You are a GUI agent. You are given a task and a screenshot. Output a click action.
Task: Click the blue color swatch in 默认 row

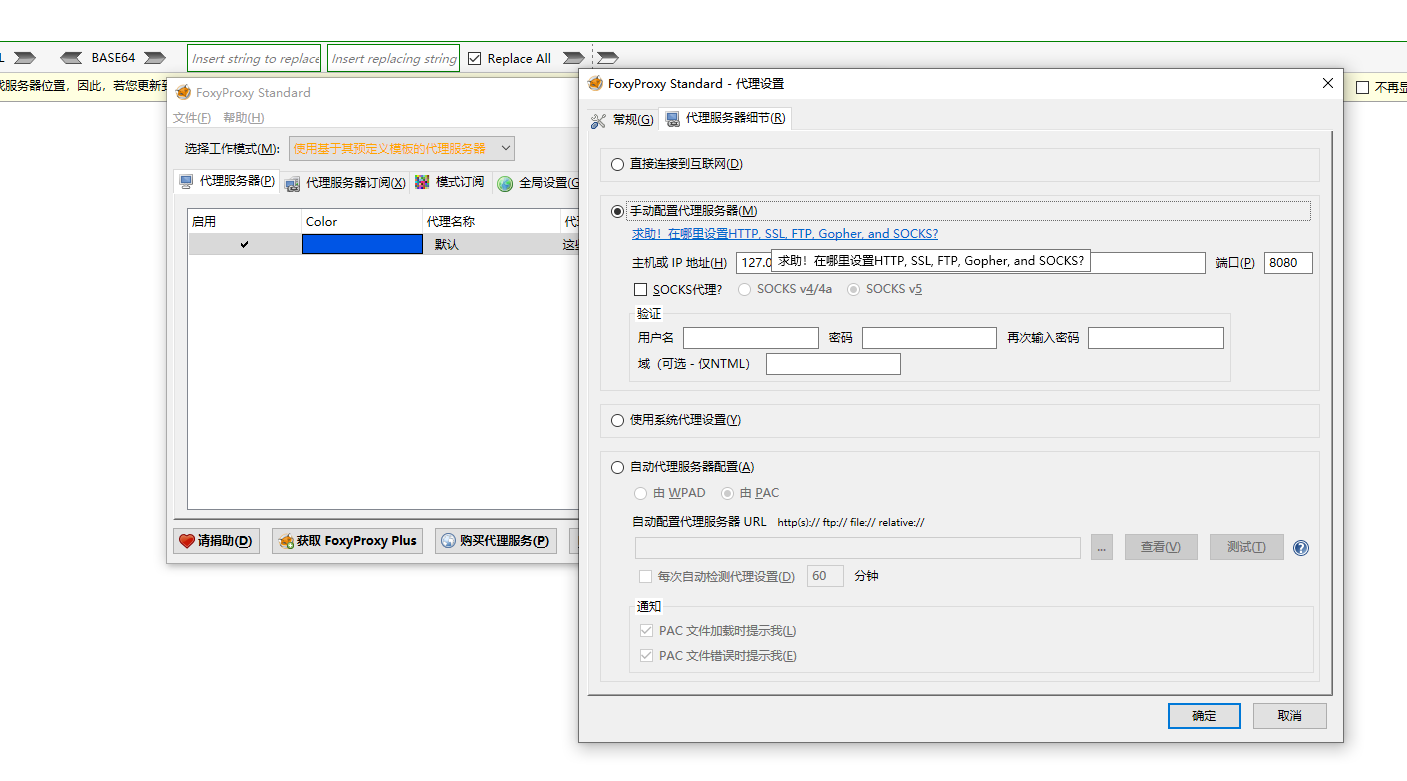coord(362,244)
